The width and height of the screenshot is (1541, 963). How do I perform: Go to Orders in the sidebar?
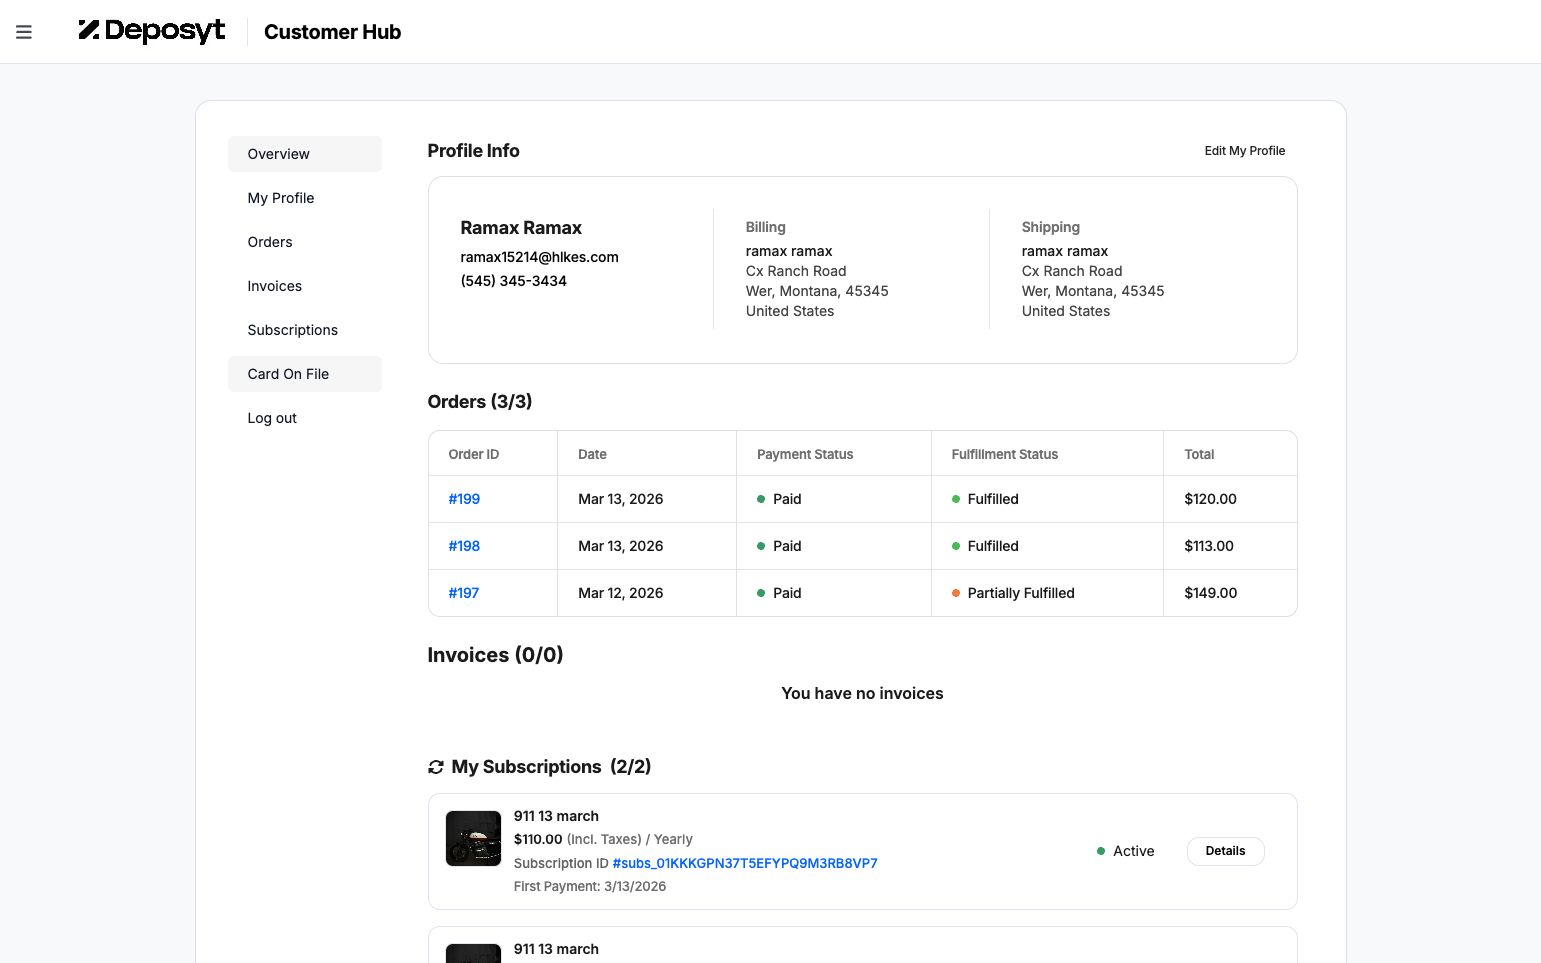coord(305,242)
